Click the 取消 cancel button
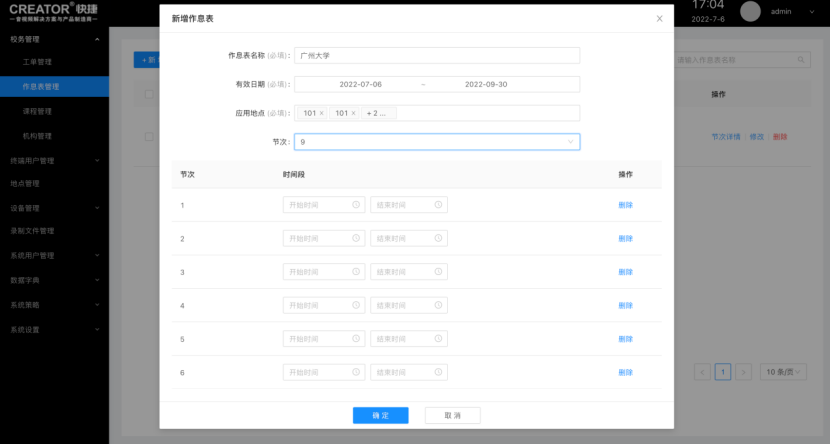This screenshot has height=444, width=830. [x=452, y=415]
